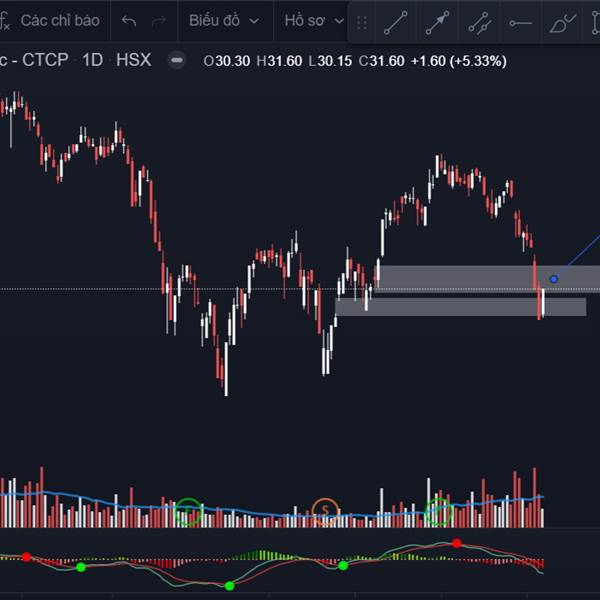Click the open price value O30.30
This screenshot has width=600, height=600.
tap(227, 61)
